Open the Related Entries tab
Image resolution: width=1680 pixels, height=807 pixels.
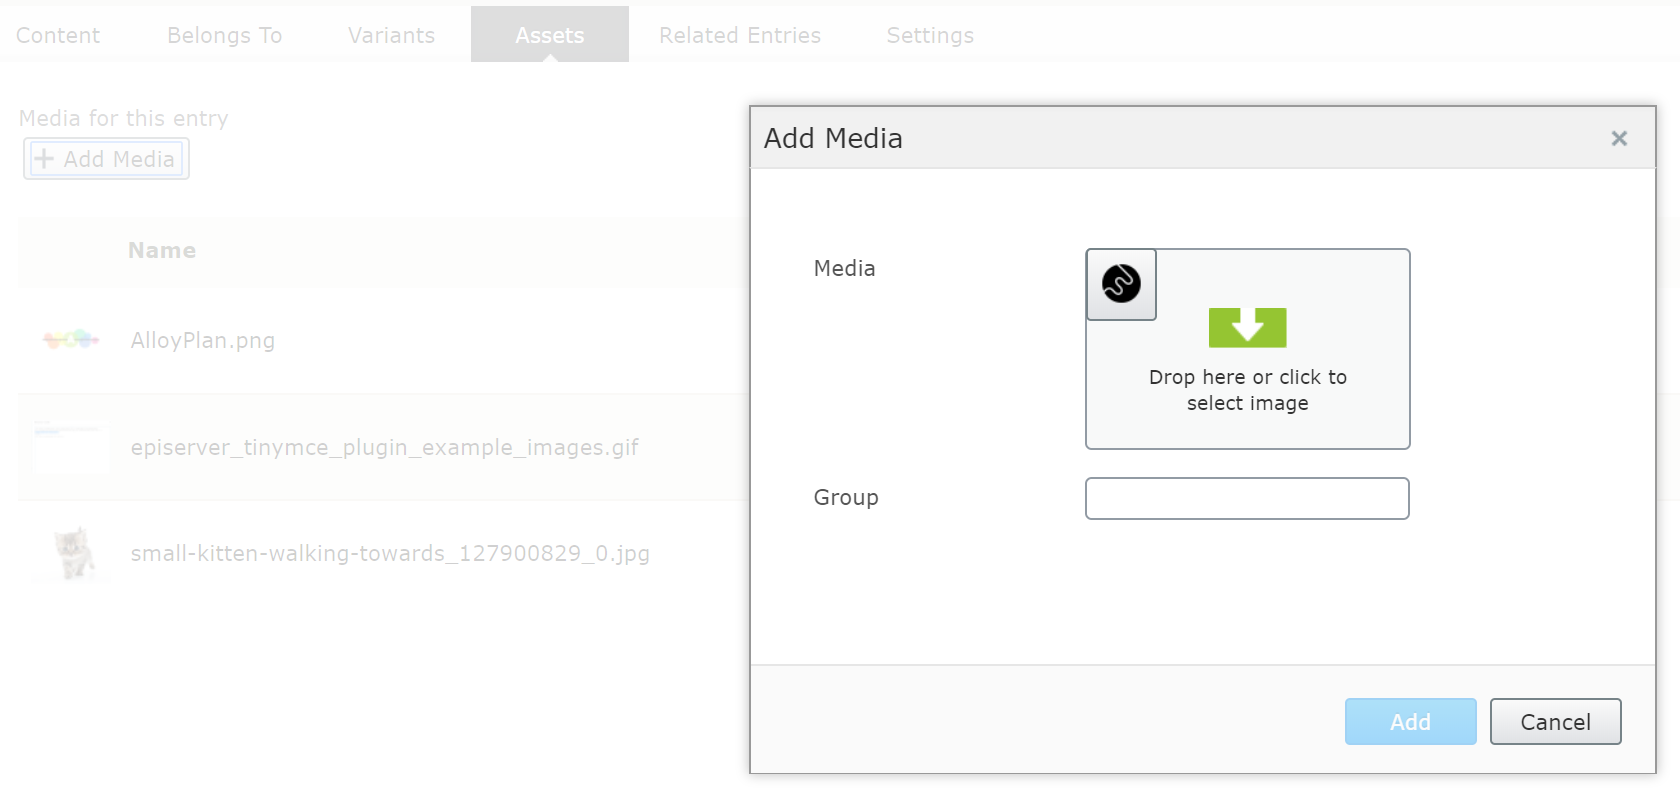coord(740,35)
